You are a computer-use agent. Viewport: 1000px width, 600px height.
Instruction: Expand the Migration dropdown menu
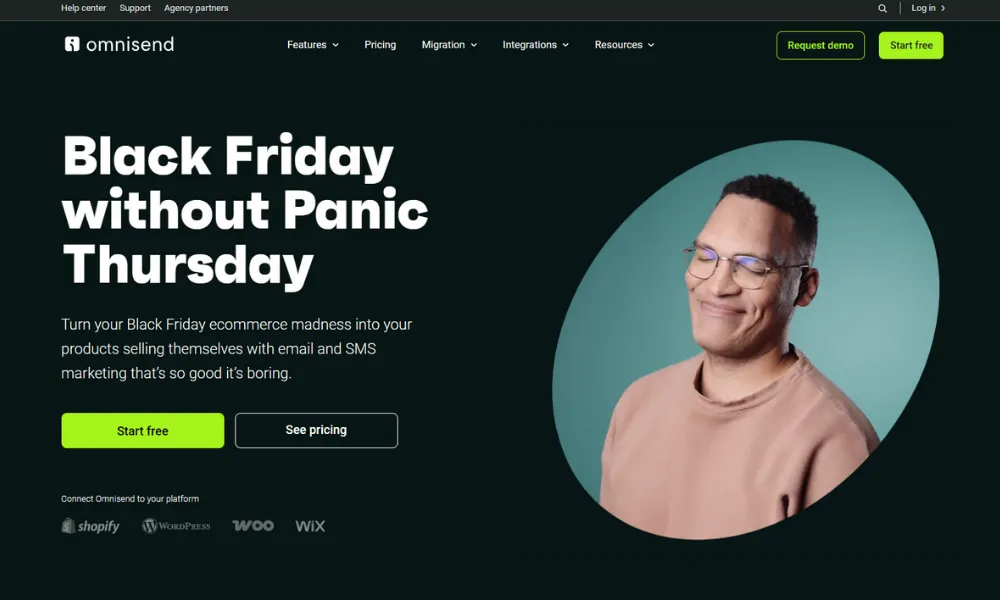pyautogui.click(x=449, y=45)
